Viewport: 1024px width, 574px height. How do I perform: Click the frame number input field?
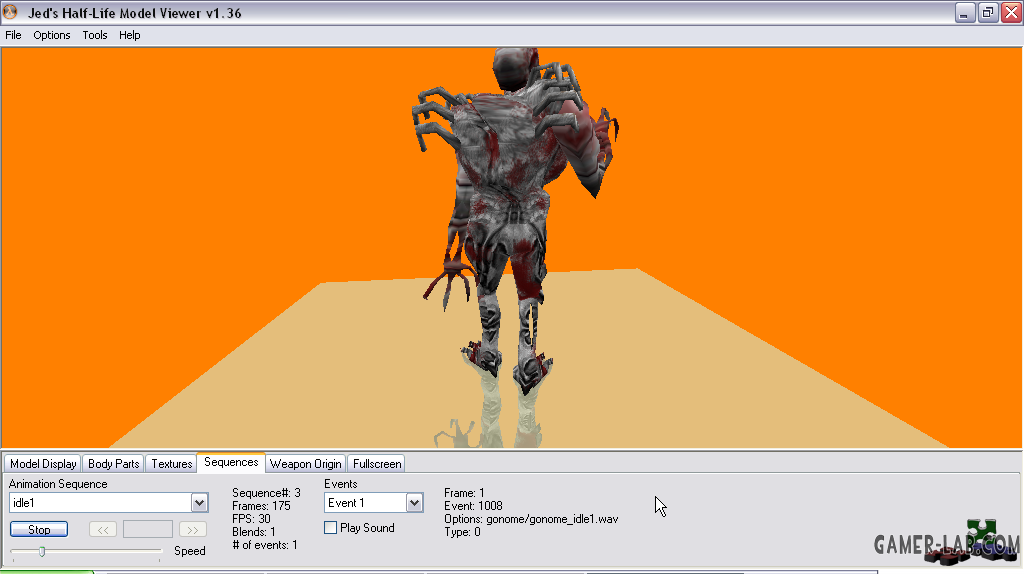(x=148, y=530)
